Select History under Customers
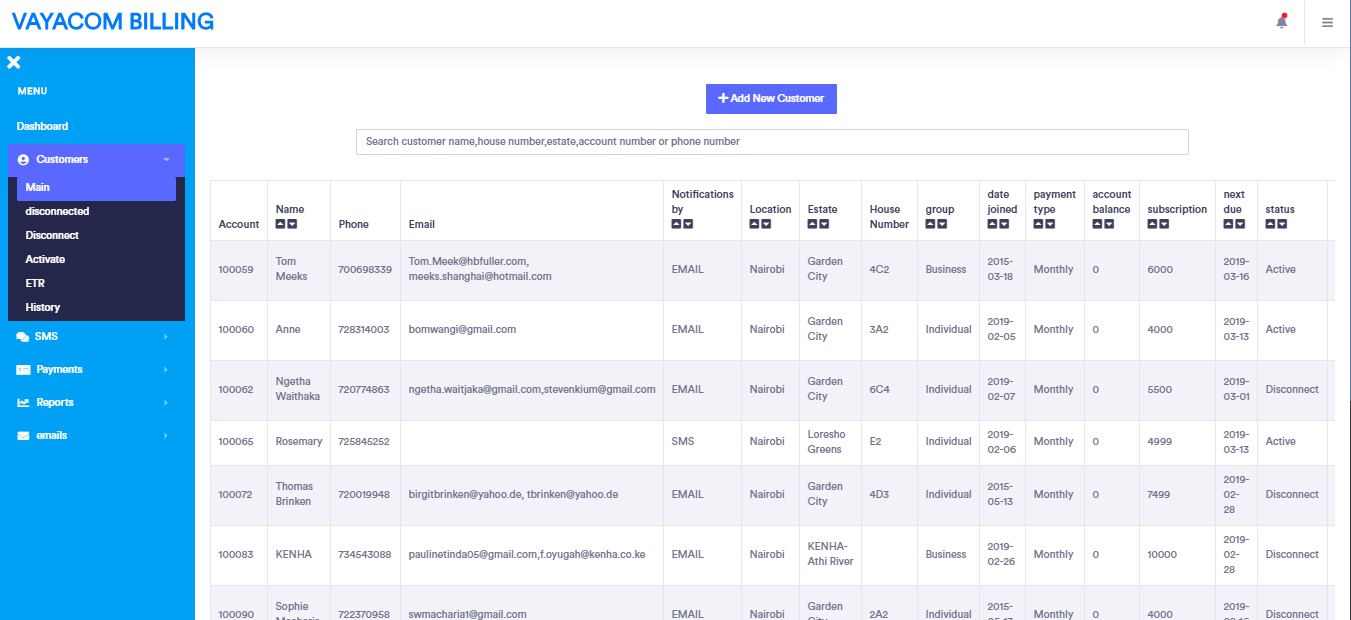 click(x=43, y=307)
